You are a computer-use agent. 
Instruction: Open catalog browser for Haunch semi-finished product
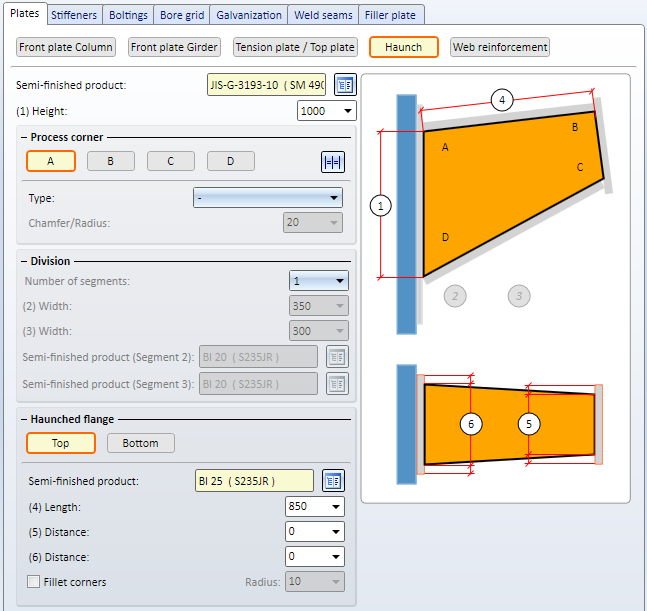pyautogui.click(x=345, y=85)
